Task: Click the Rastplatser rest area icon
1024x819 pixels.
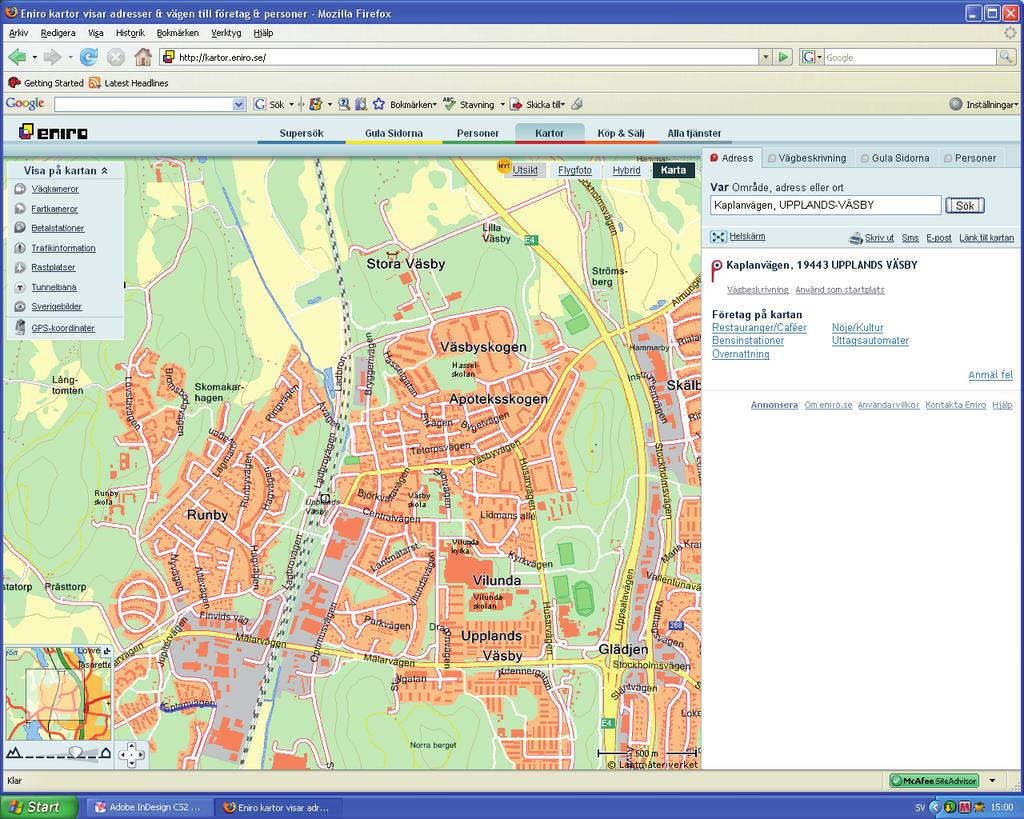Action: coord(20,268)
